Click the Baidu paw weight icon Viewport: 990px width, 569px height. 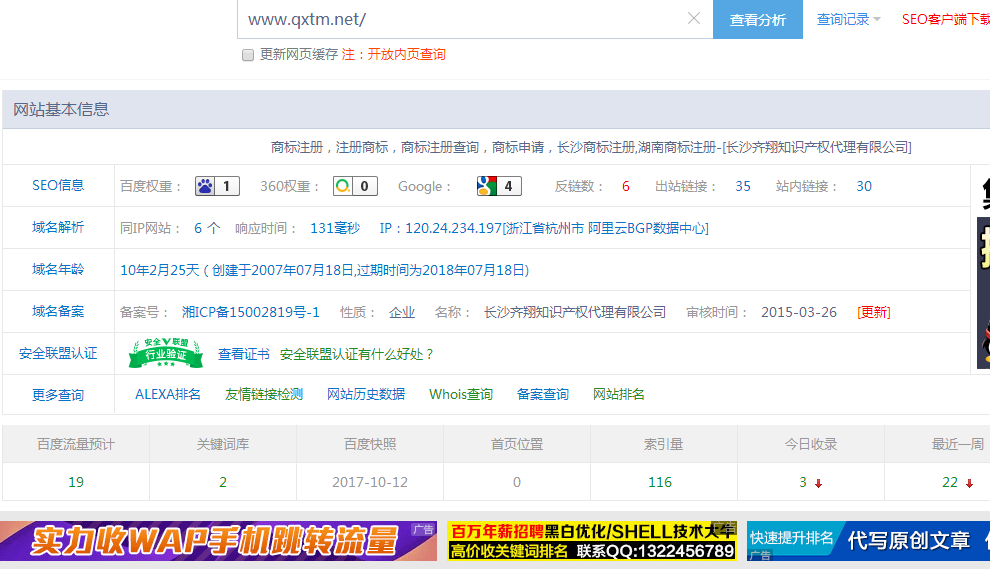coord(205,186)
